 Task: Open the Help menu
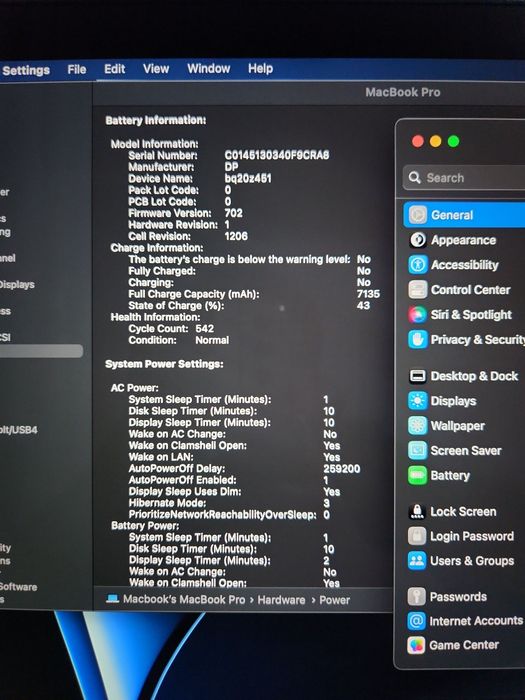[x=260, y=69]
